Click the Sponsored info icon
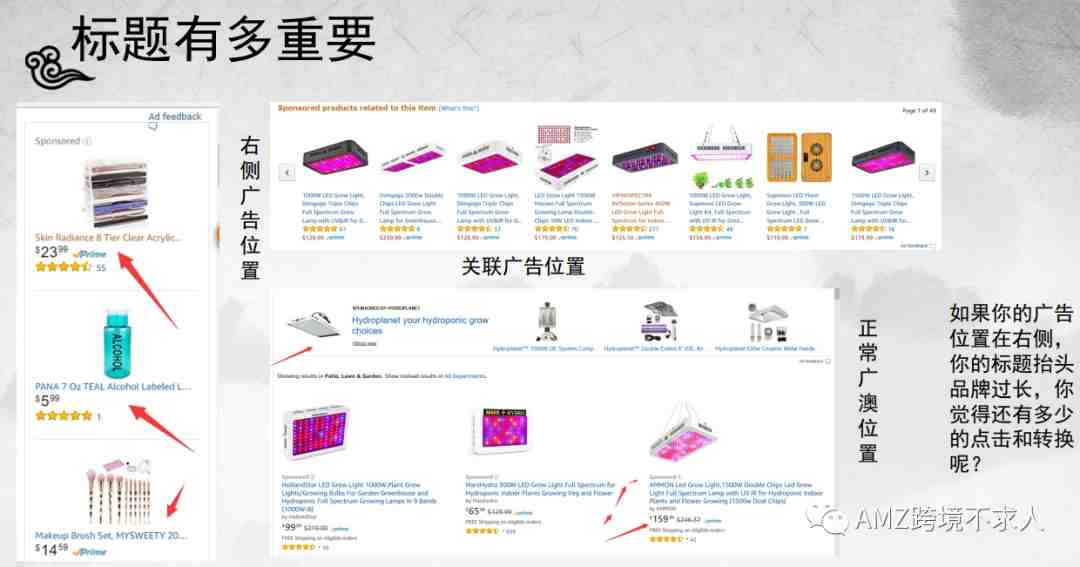 click(x=87, y=141)
